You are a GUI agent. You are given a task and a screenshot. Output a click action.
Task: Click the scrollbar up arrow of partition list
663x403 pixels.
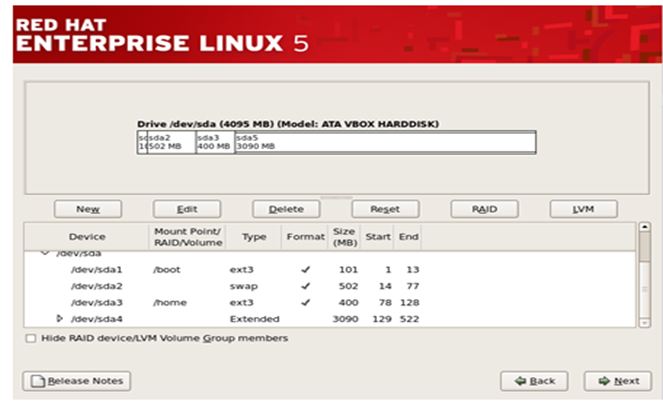point(644,227)
